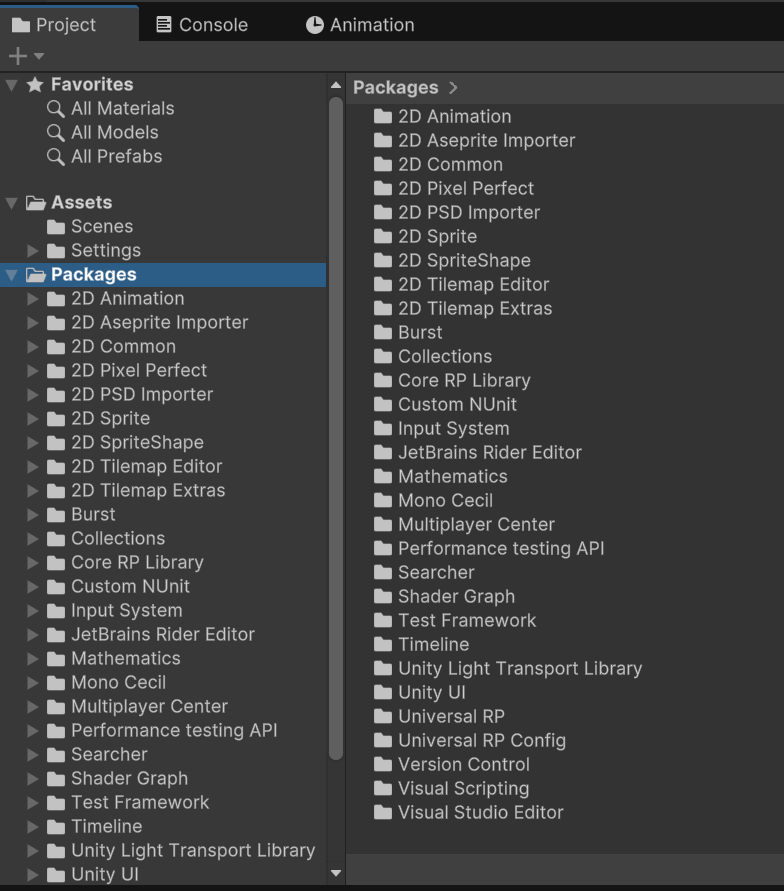Expand the Burst package arrow in tree
This screenshot has width=784, height=891.
coord(33,515)
